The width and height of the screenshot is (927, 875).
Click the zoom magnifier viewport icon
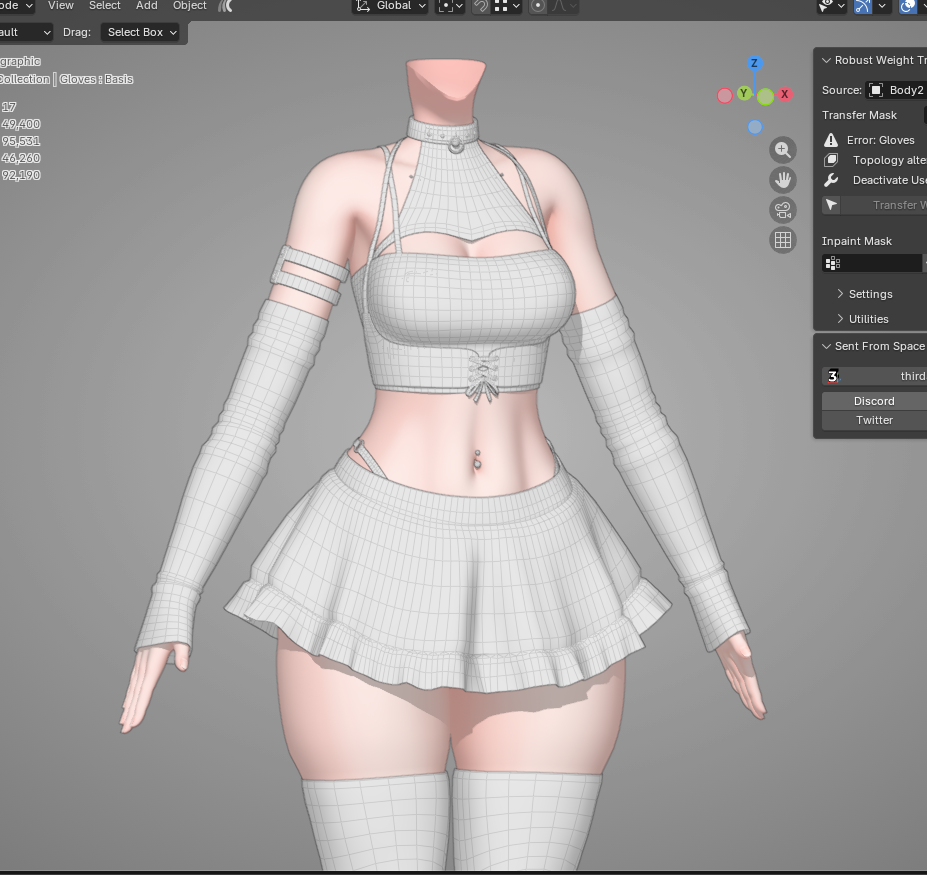tap(783, 150)
